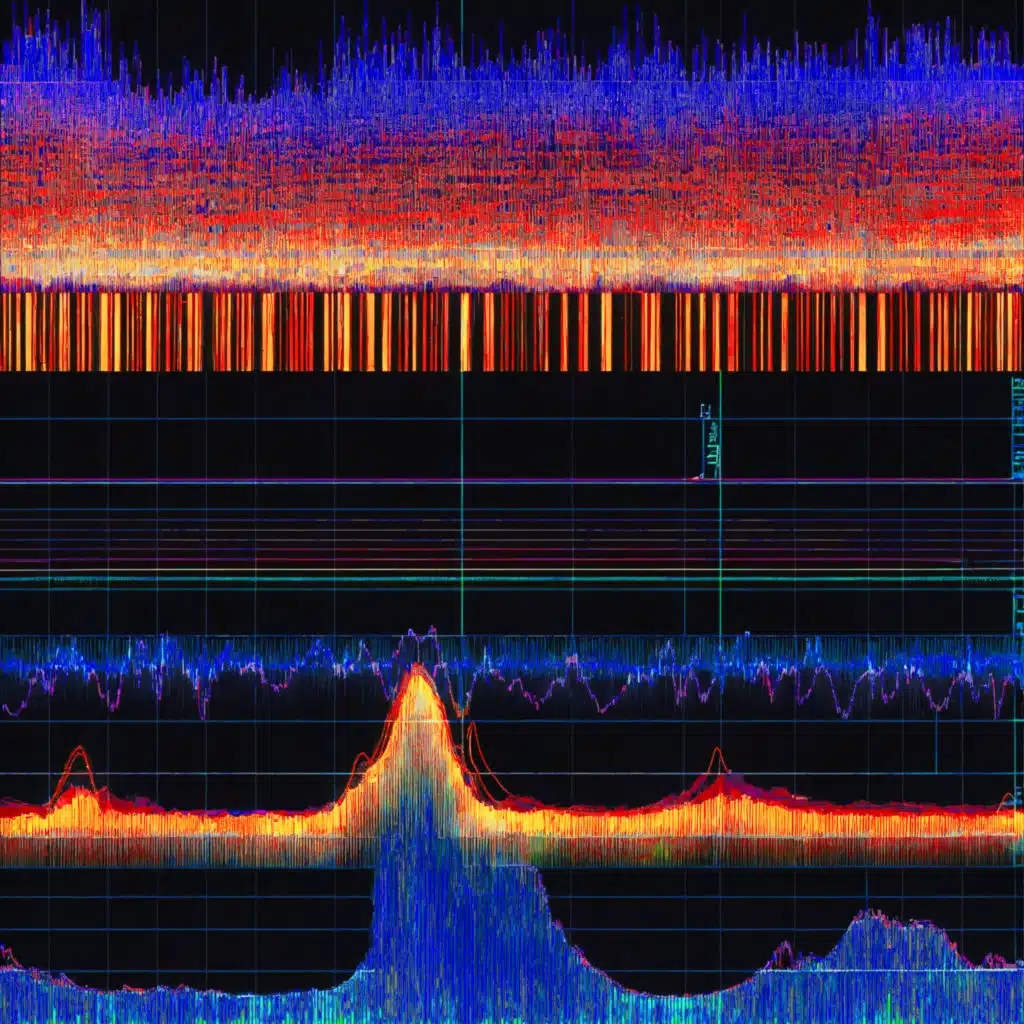Select the cyan marker at the middle panel's right edge
The image size is (1024, 1024).
[x=1017, y=420]
